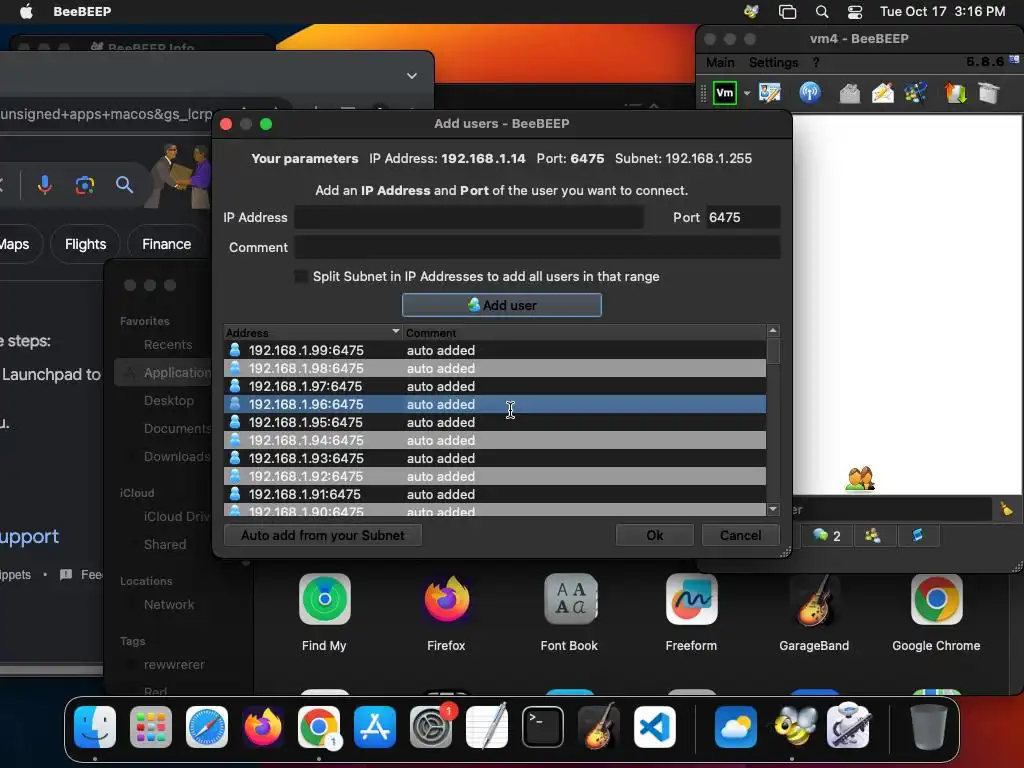
Task: Click Auto add from your Subnet button
Action: tap(323, 536)
